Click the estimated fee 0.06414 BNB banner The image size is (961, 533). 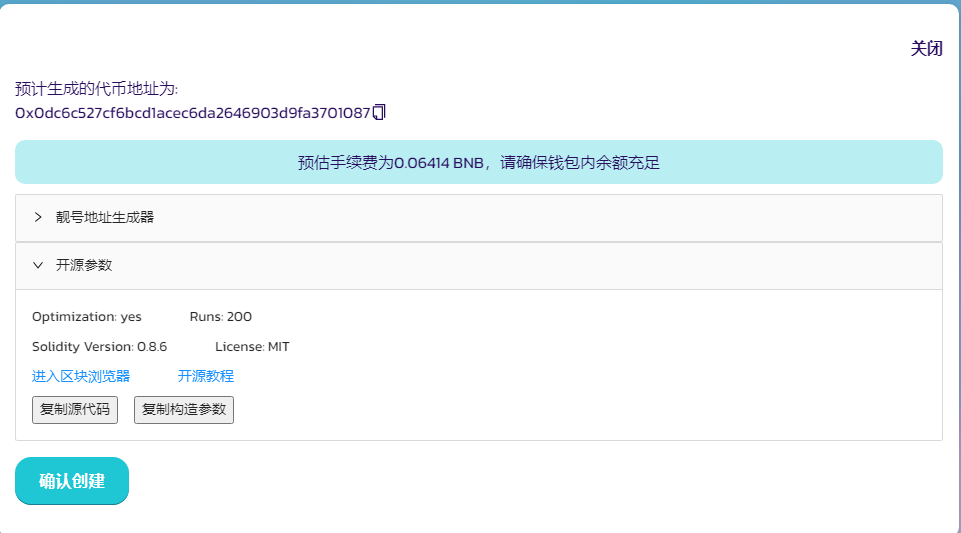point(479,162)
